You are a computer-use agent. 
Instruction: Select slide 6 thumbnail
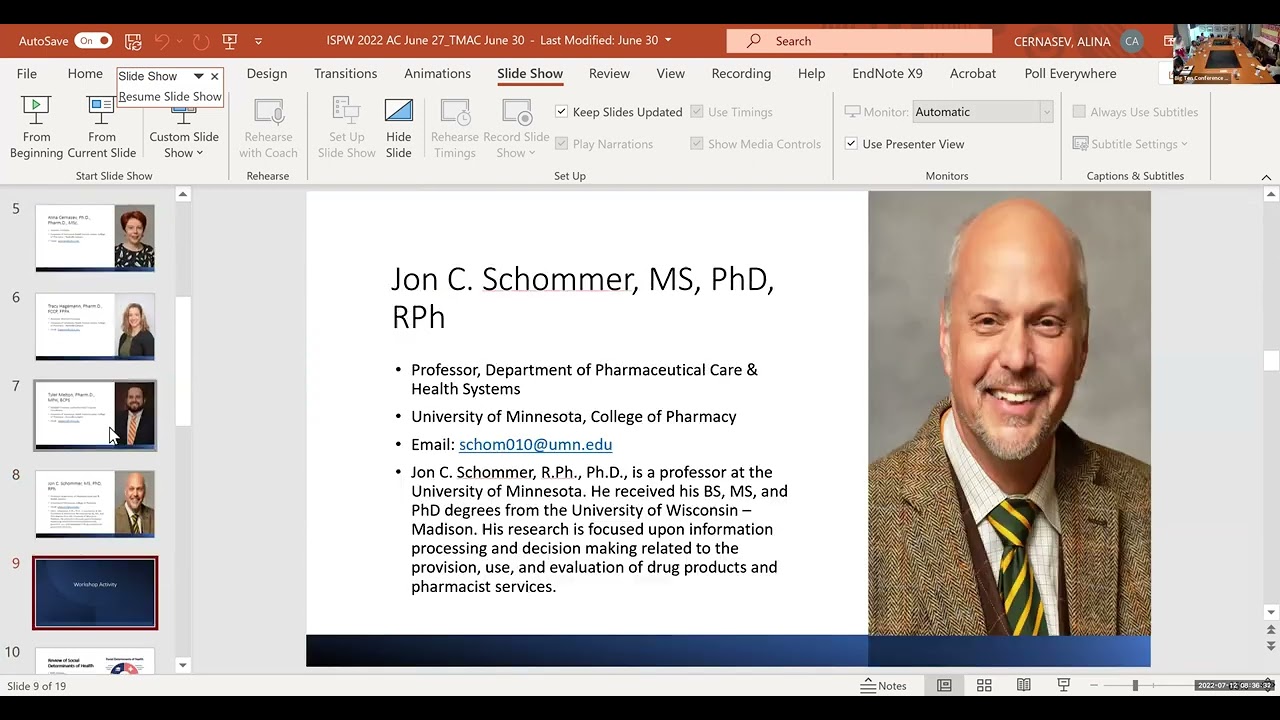coord(95,326)
